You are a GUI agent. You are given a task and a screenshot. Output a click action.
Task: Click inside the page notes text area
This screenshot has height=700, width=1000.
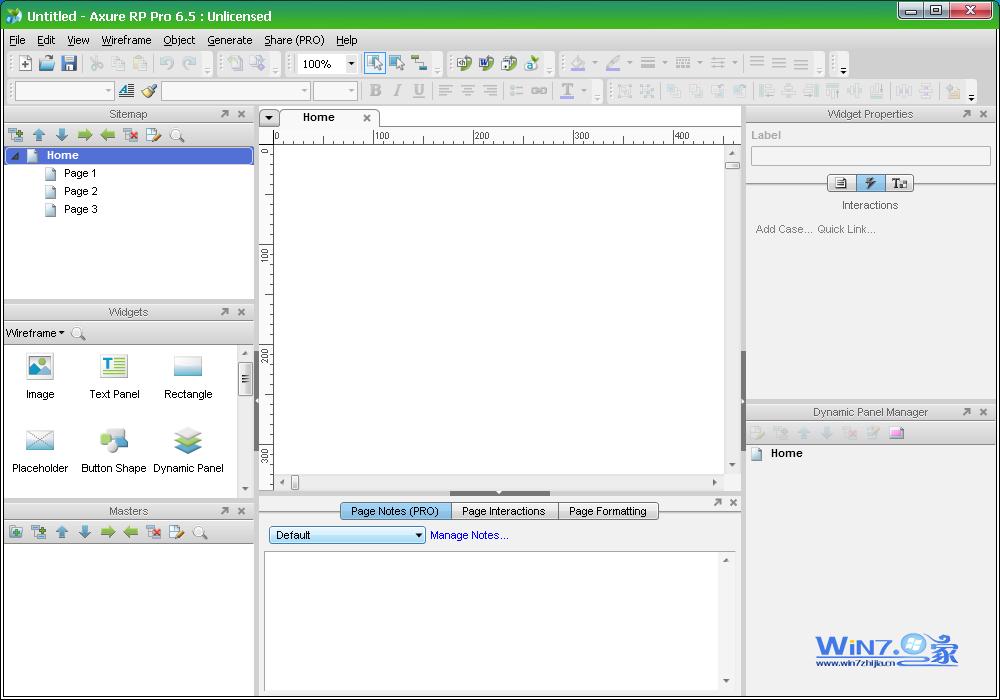(492, 620)
